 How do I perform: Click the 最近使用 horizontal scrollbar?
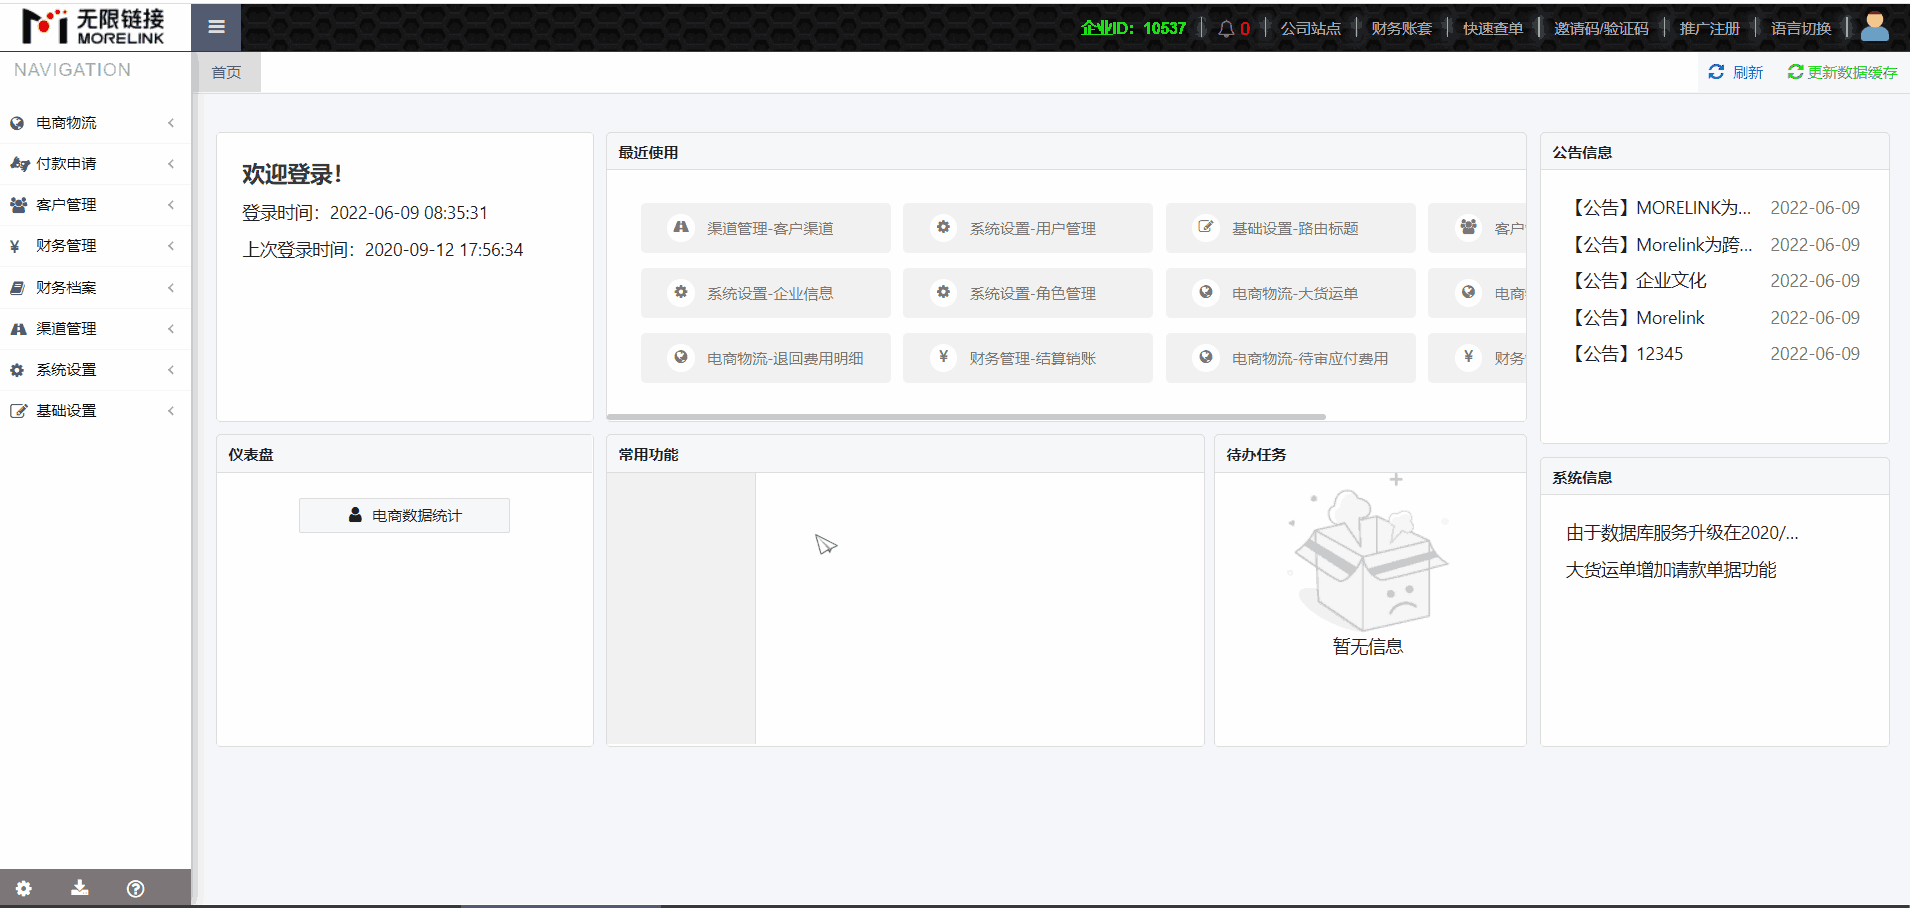tap(966, 417)
